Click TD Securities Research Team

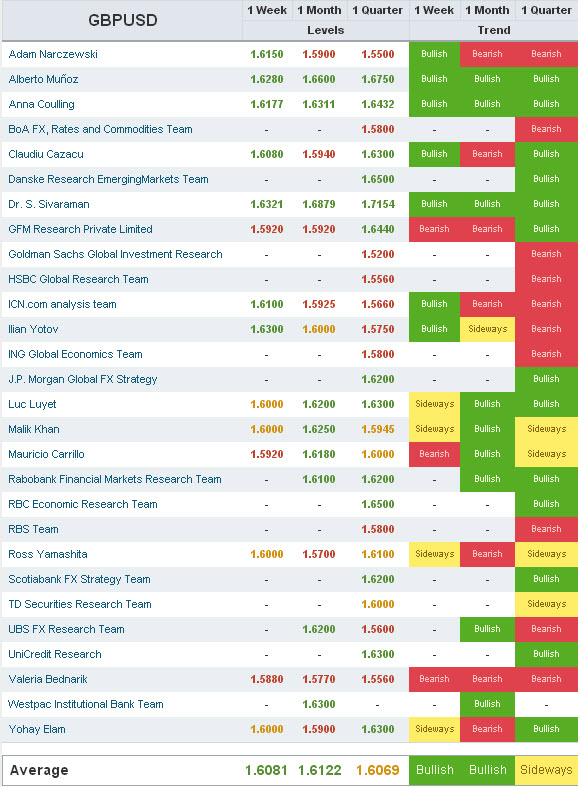tap(80, 604)
